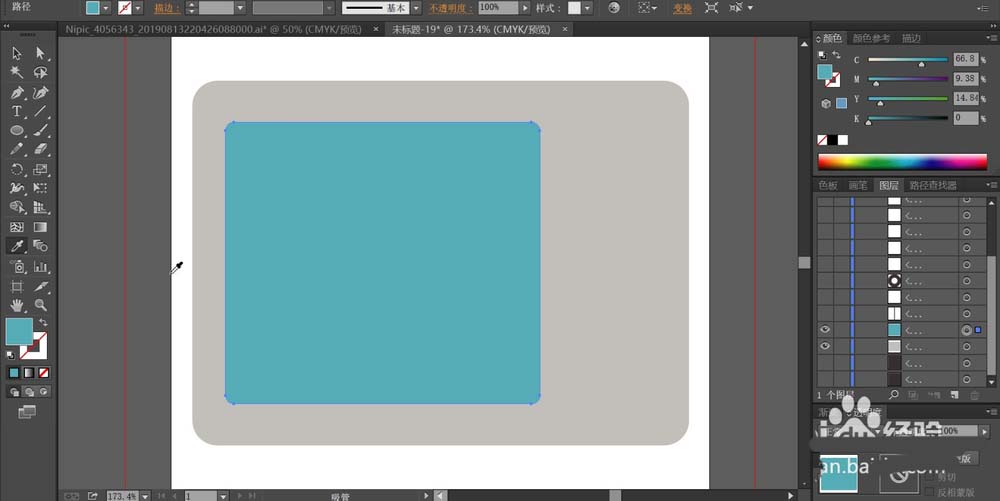The image size is (1000, 501).
Task: Open the 基本 brush definition dropdown
Action: point(416,8)
